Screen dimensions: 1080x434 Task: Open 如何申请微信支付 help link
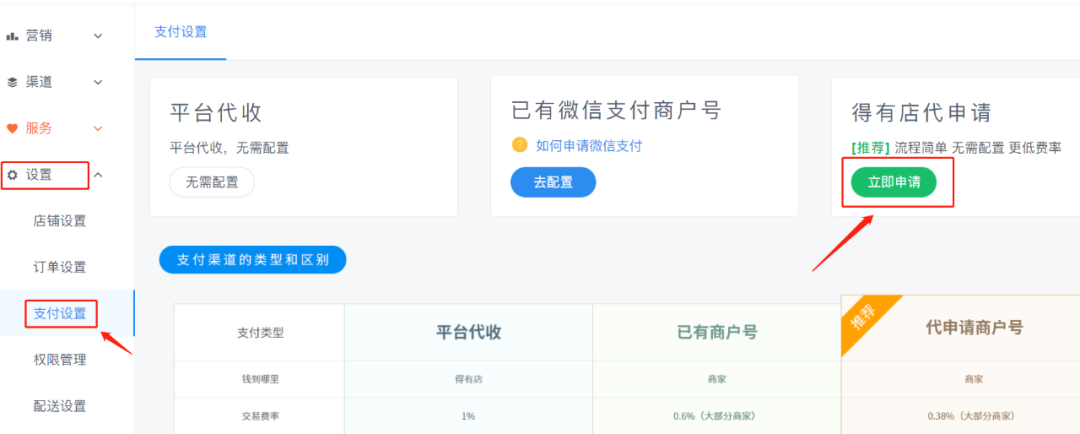coord(588,145)
